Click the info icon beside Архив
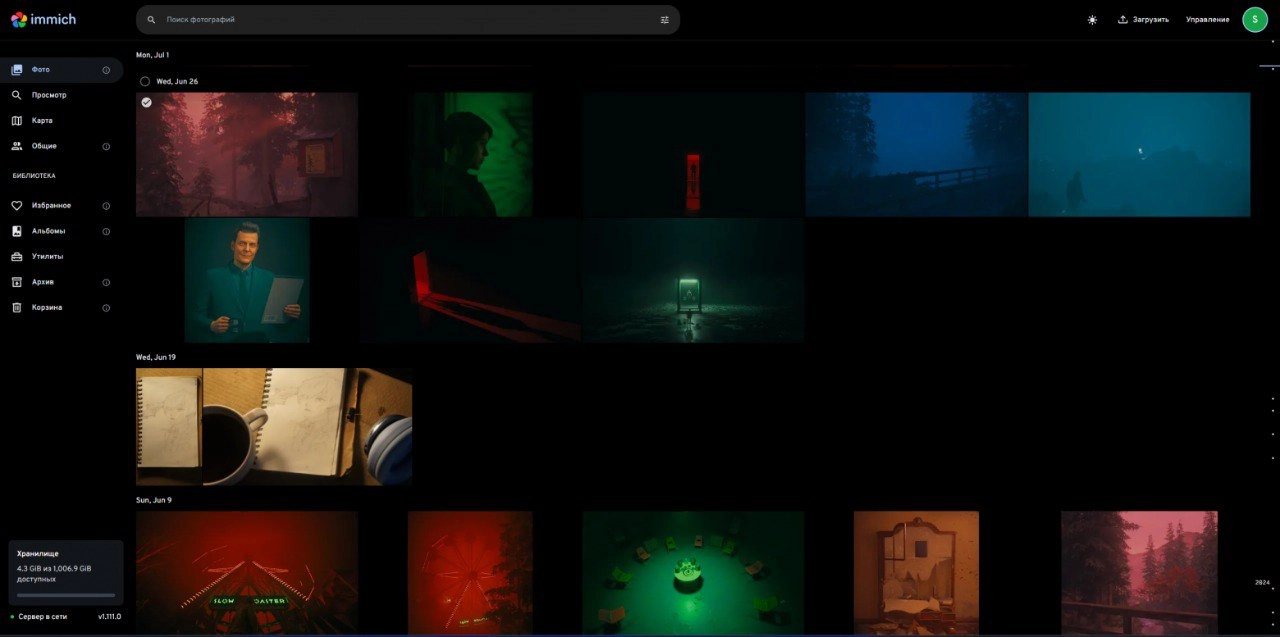 pos(106,282)
